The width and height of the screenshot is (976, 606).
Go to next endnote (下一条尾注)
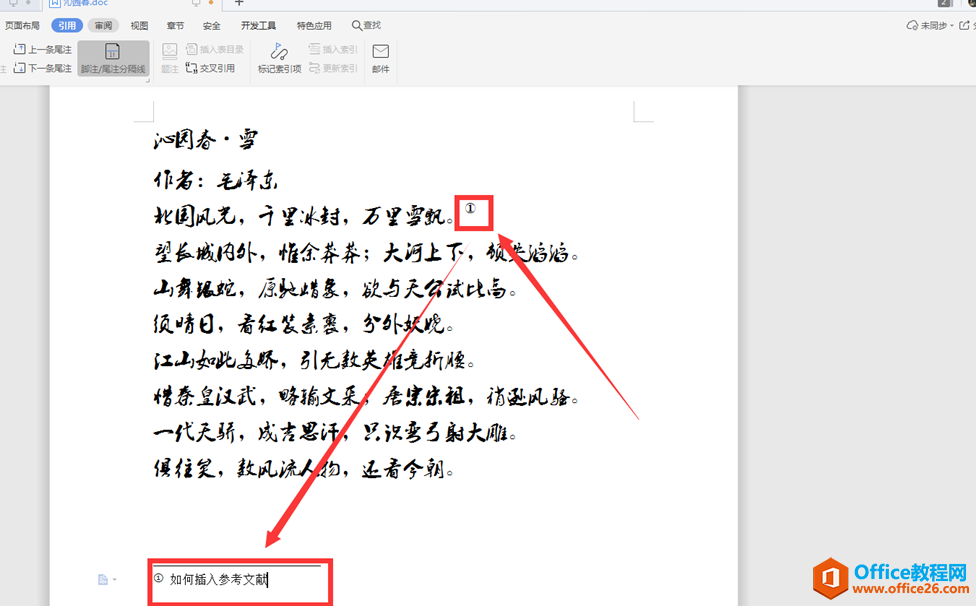[42, 68]
